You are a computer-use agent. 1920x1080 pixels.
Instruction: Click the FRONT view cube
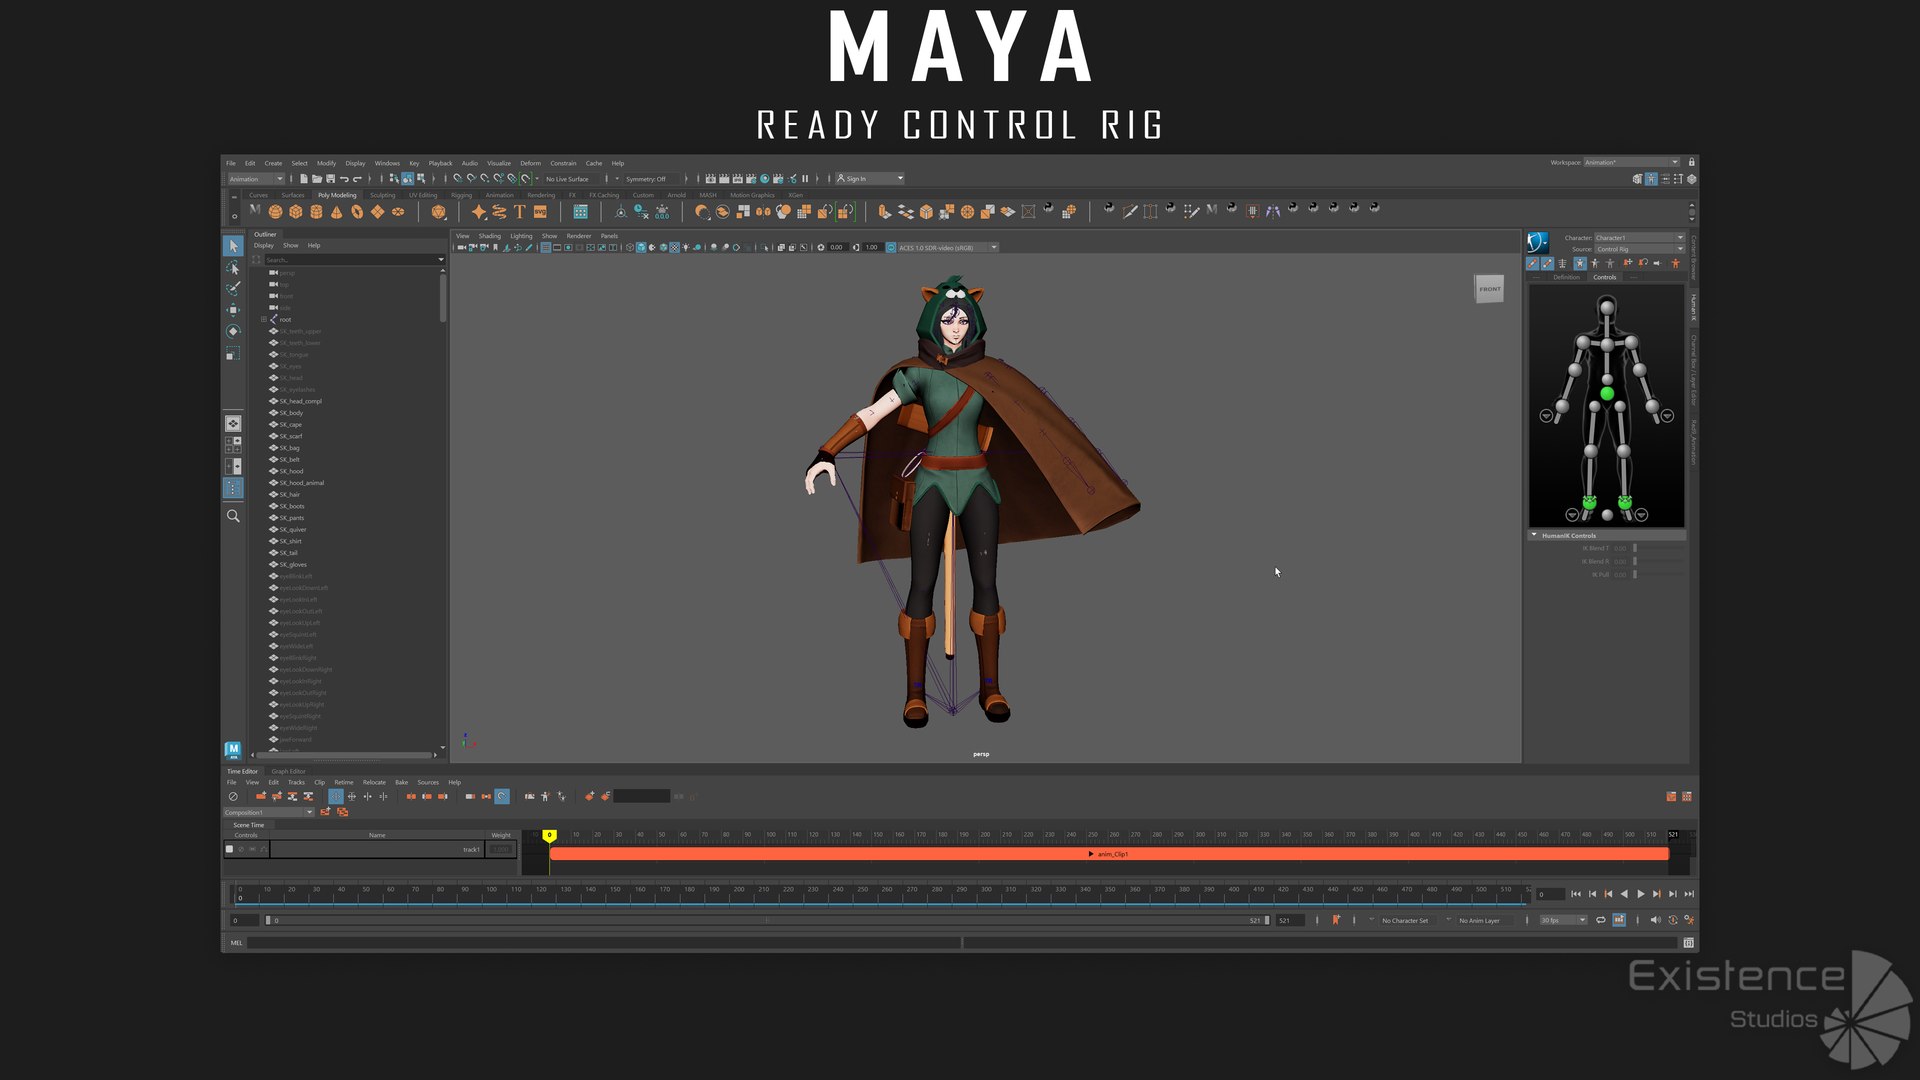pos(1489,289)
